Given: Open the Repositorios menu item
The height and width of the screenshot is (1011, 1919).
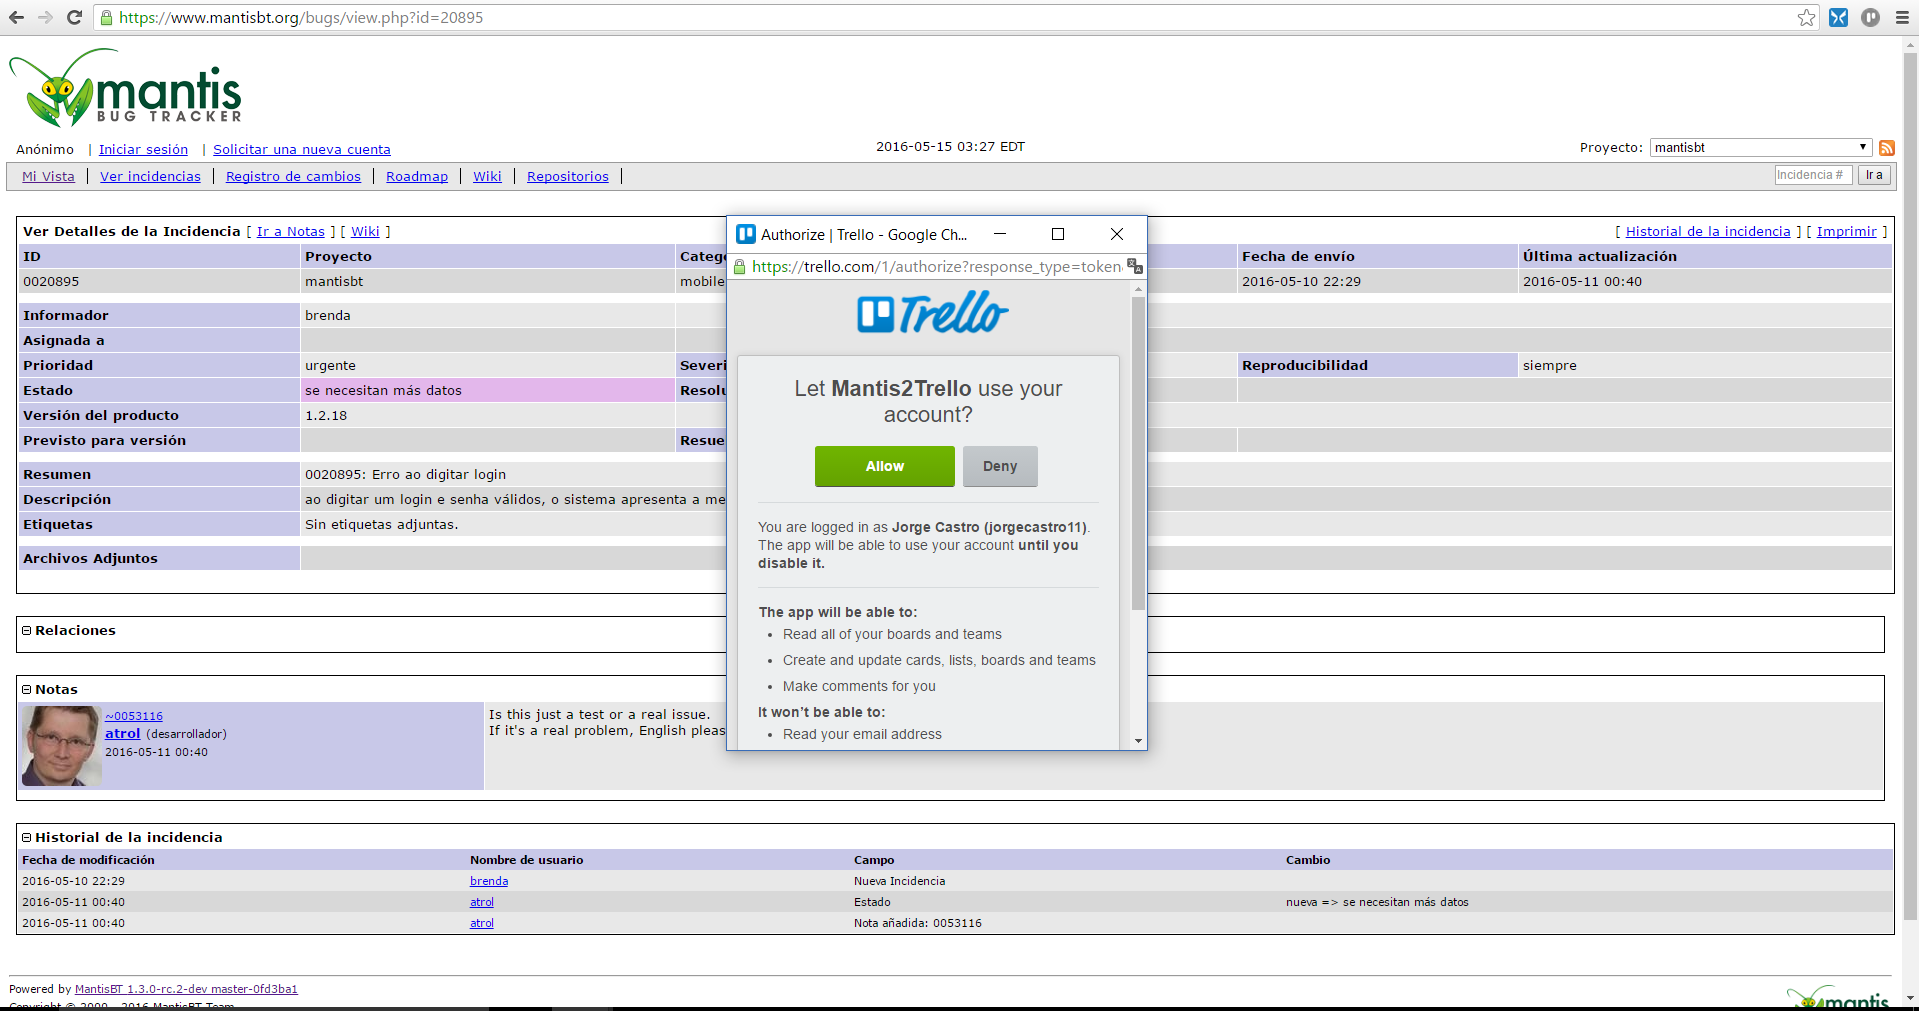Looking at the screenshot, I should pos(568,176).
